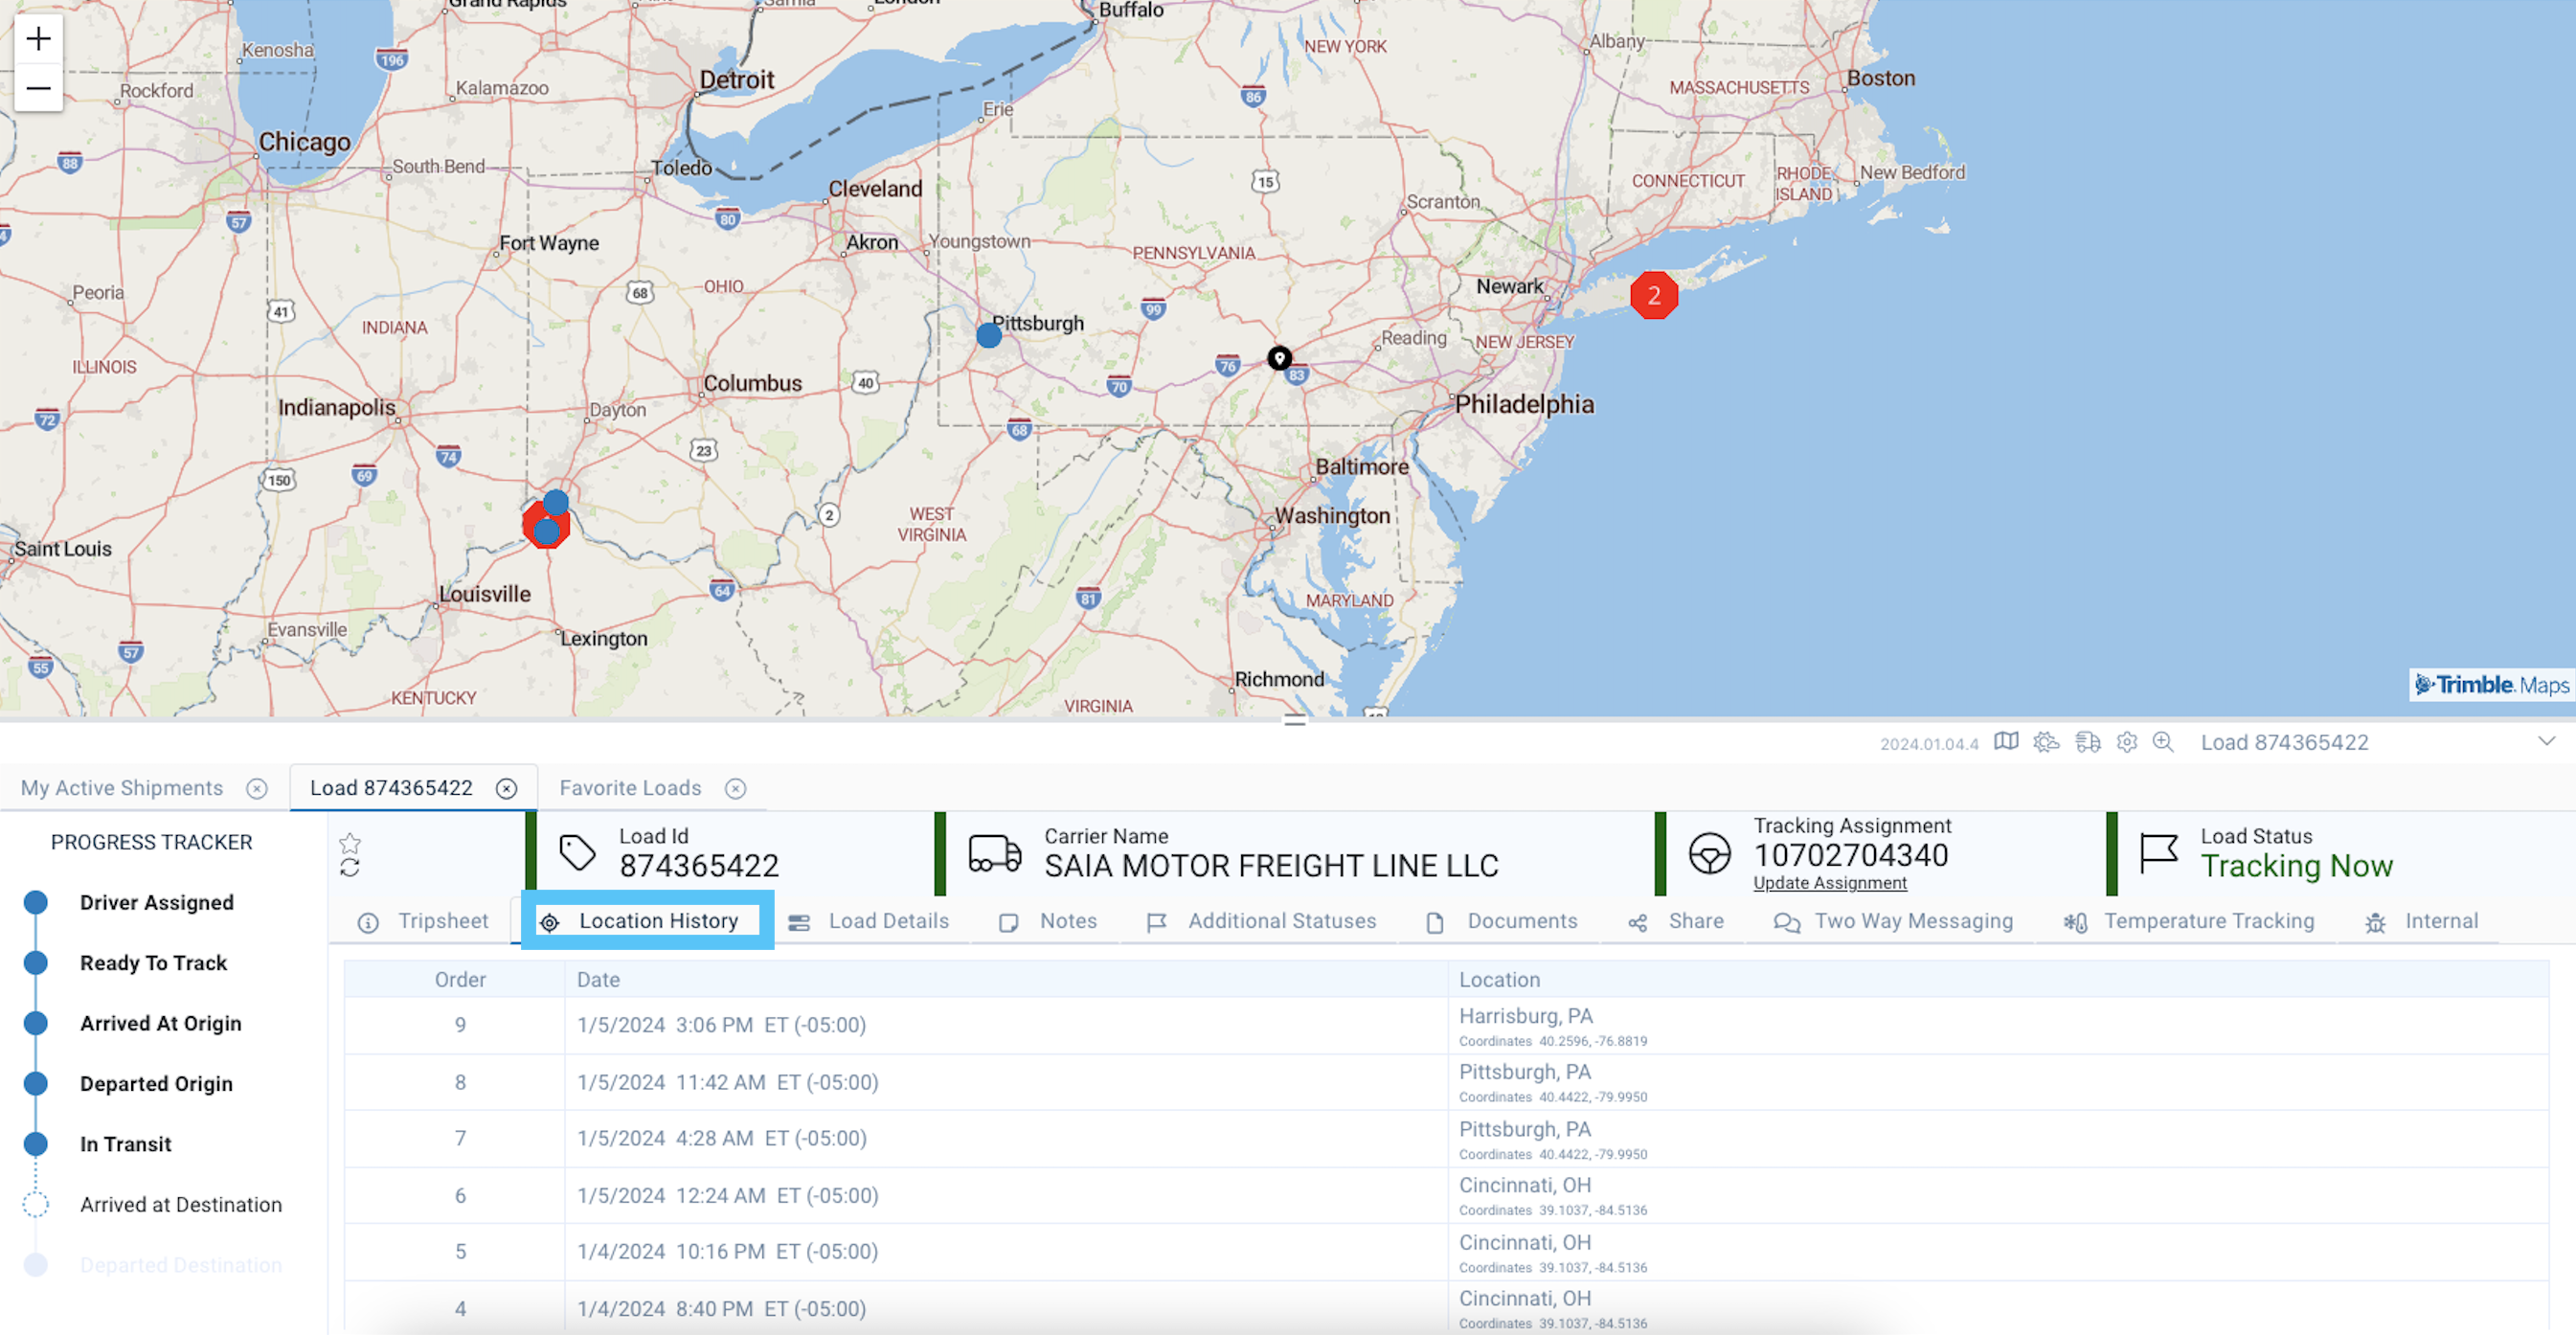The height and width of the screenshot is (1335, 2576).
Task: Close the Load 874365422 tab
Action: pos(507,788)
